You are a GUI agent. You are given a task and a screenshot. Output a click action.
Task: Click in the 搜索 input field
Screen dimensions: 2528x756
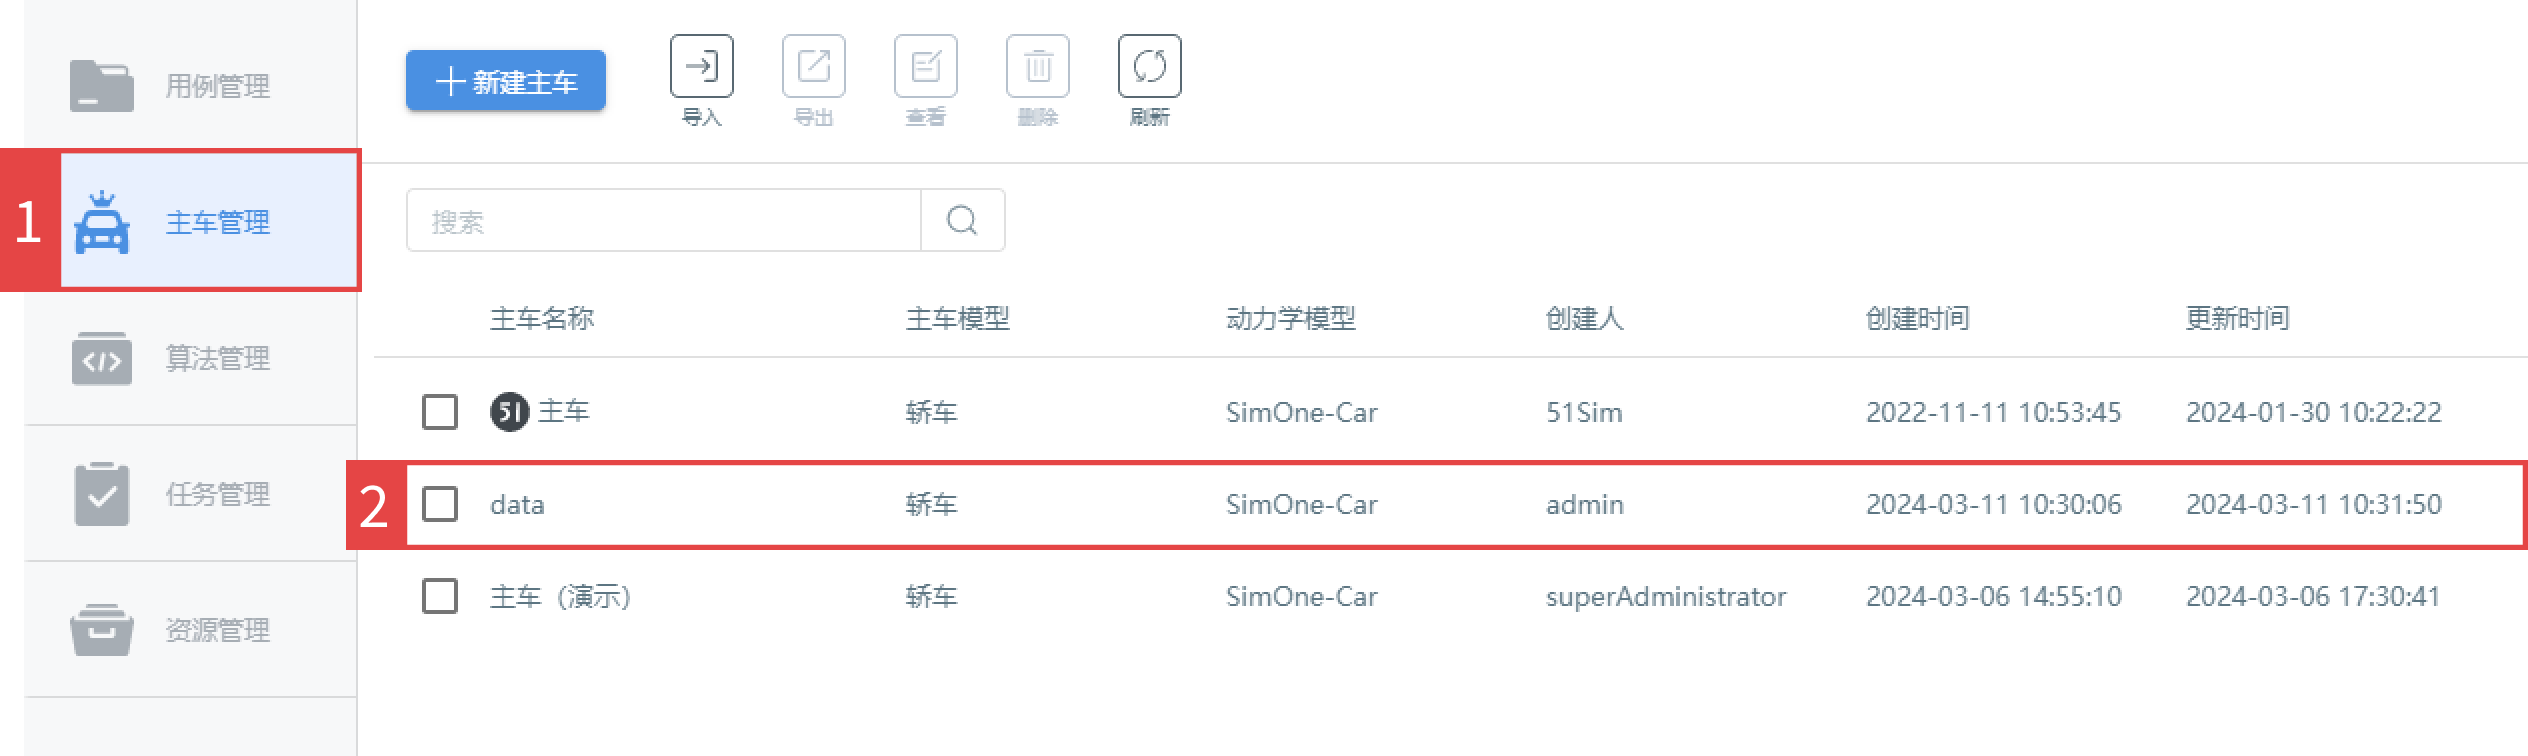[x=664, y=220]
